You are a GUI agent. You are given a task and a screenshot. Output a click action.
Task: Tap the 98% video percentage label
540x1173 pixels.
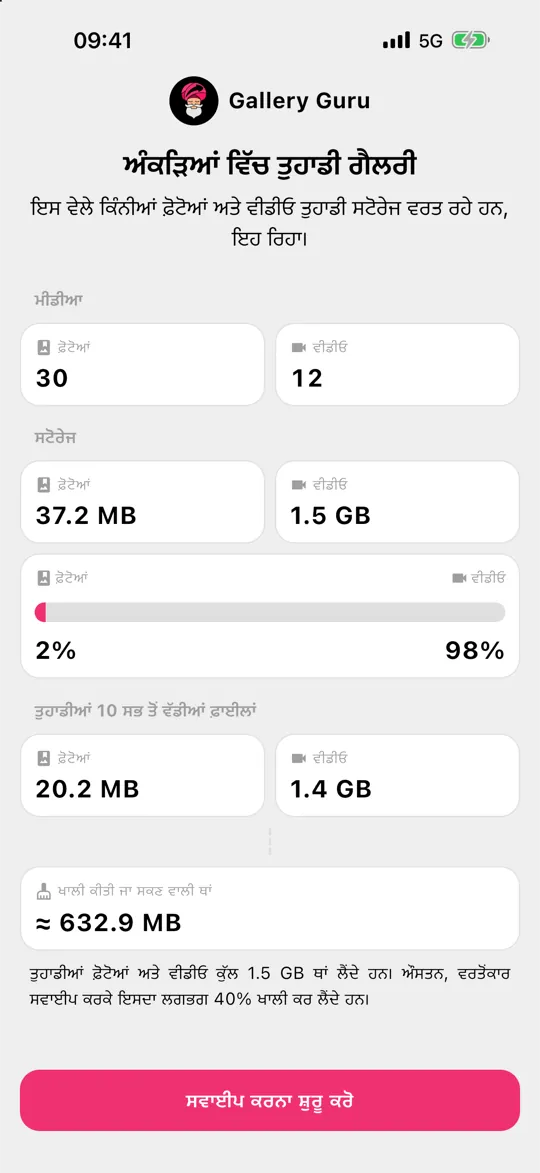point(475,651)
